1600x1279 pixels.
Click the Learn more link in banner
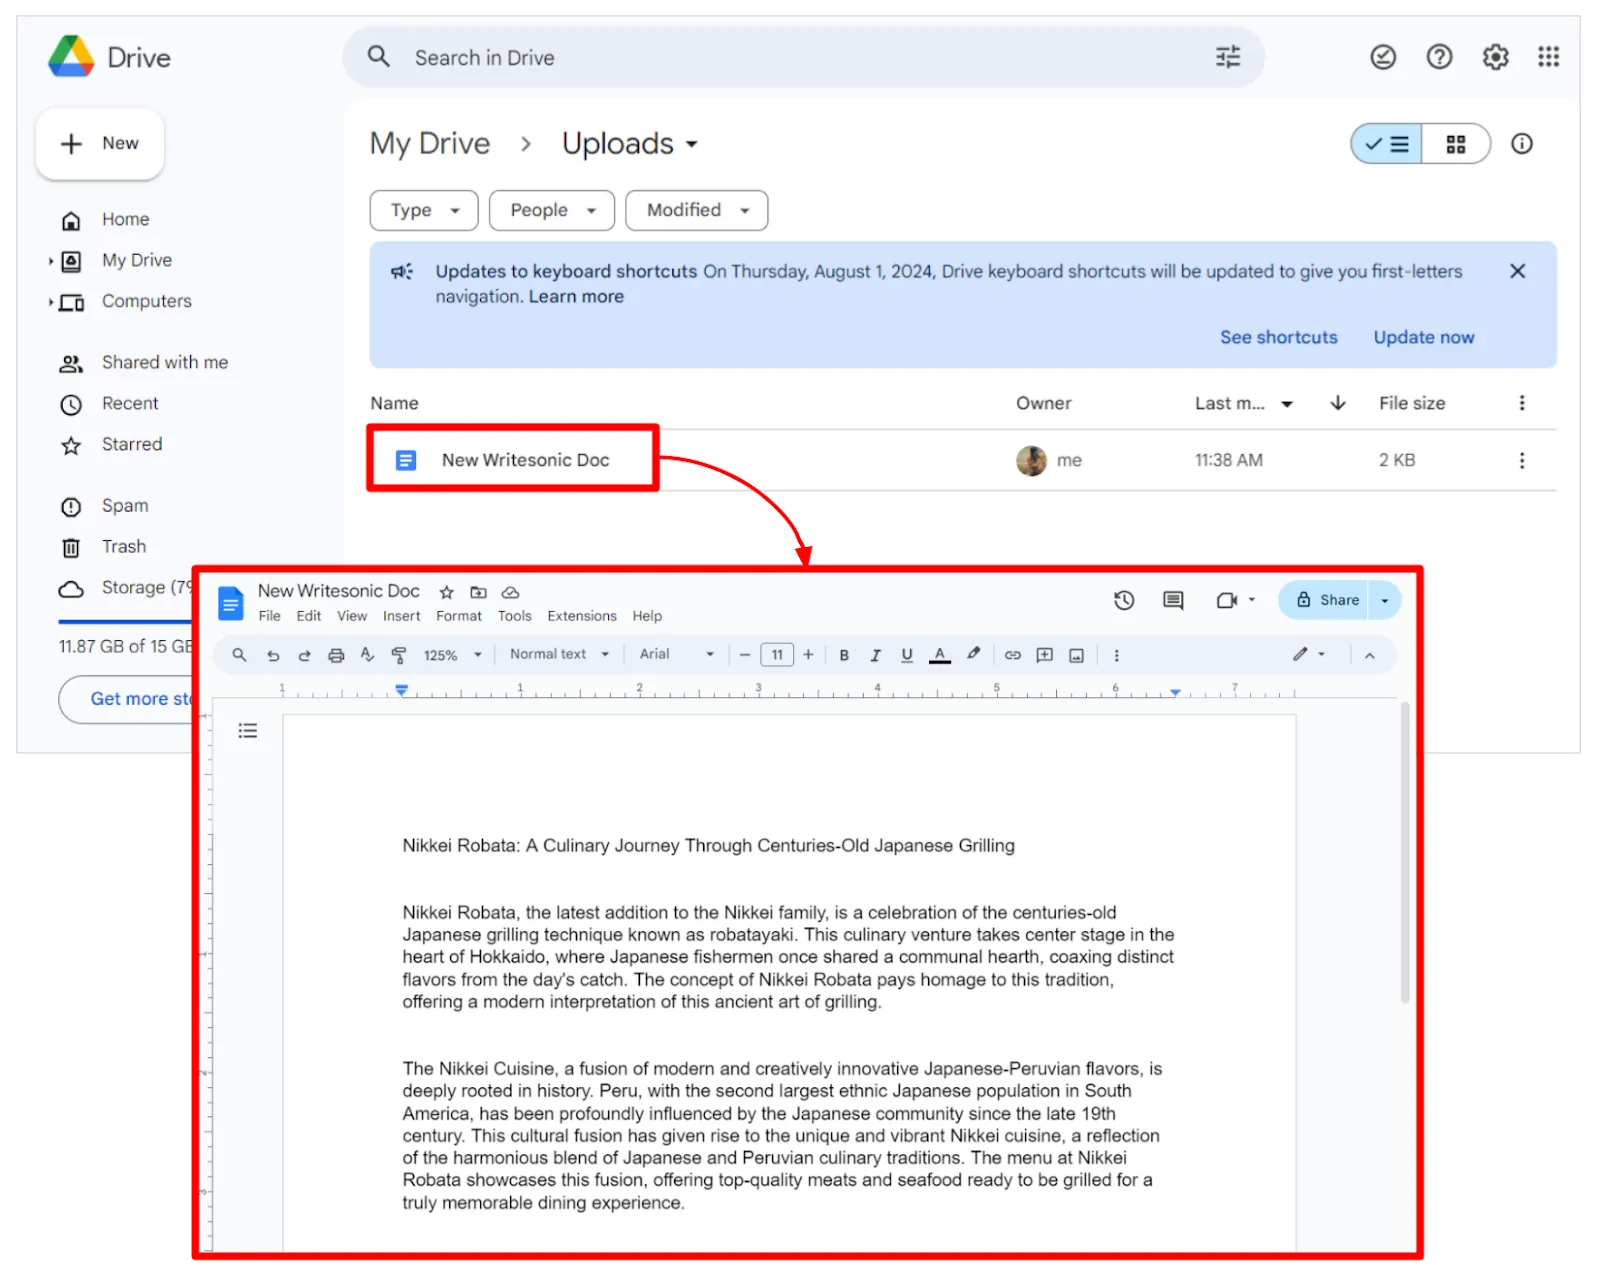pos(576,296)
